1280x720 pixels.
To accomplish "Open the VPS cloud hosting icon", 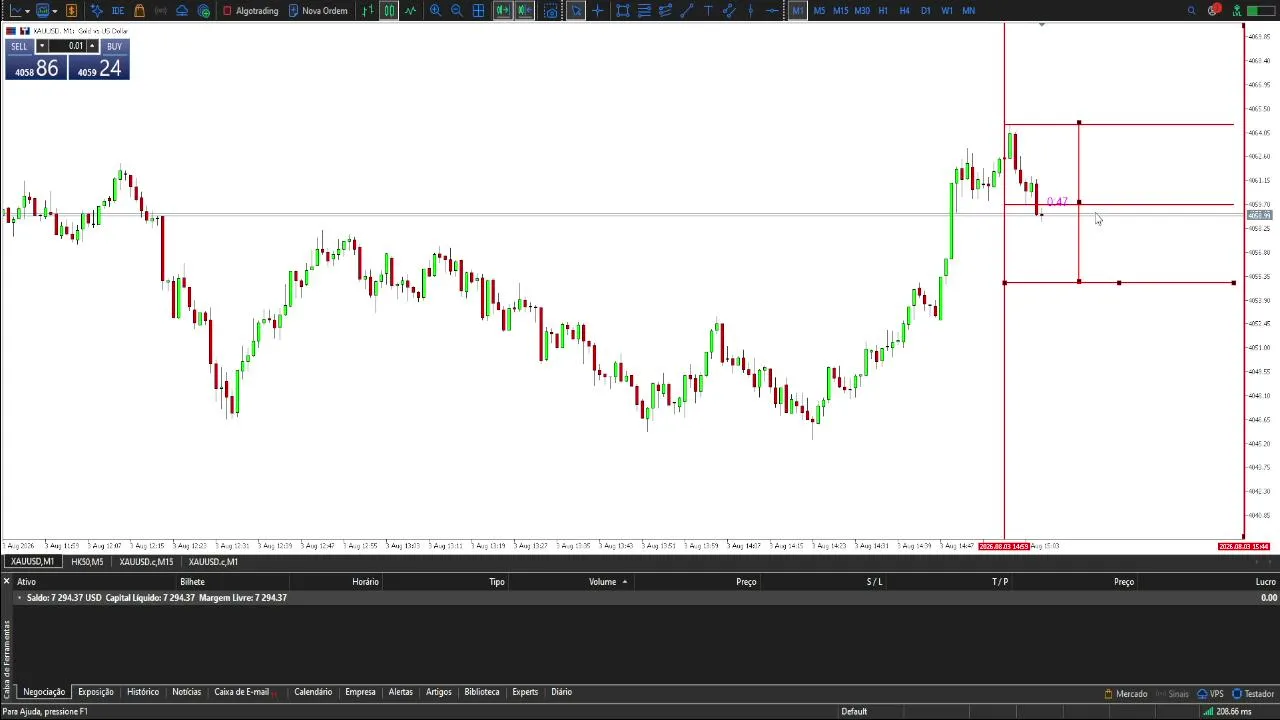I will [182, 10].
